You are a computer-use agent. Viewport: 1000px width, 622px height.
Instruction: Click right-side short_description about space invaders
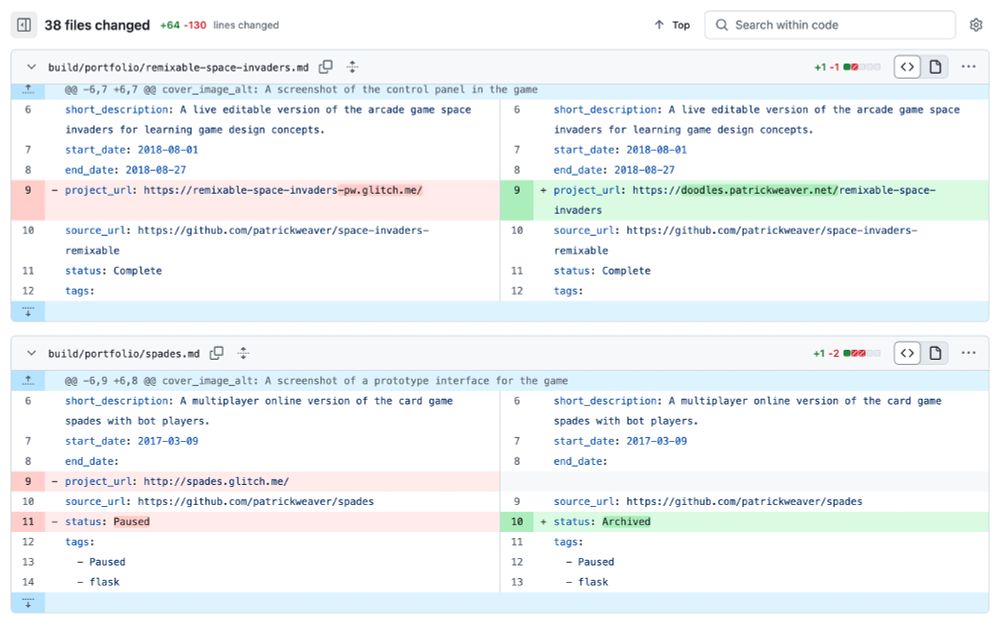[x=756, y=119]
